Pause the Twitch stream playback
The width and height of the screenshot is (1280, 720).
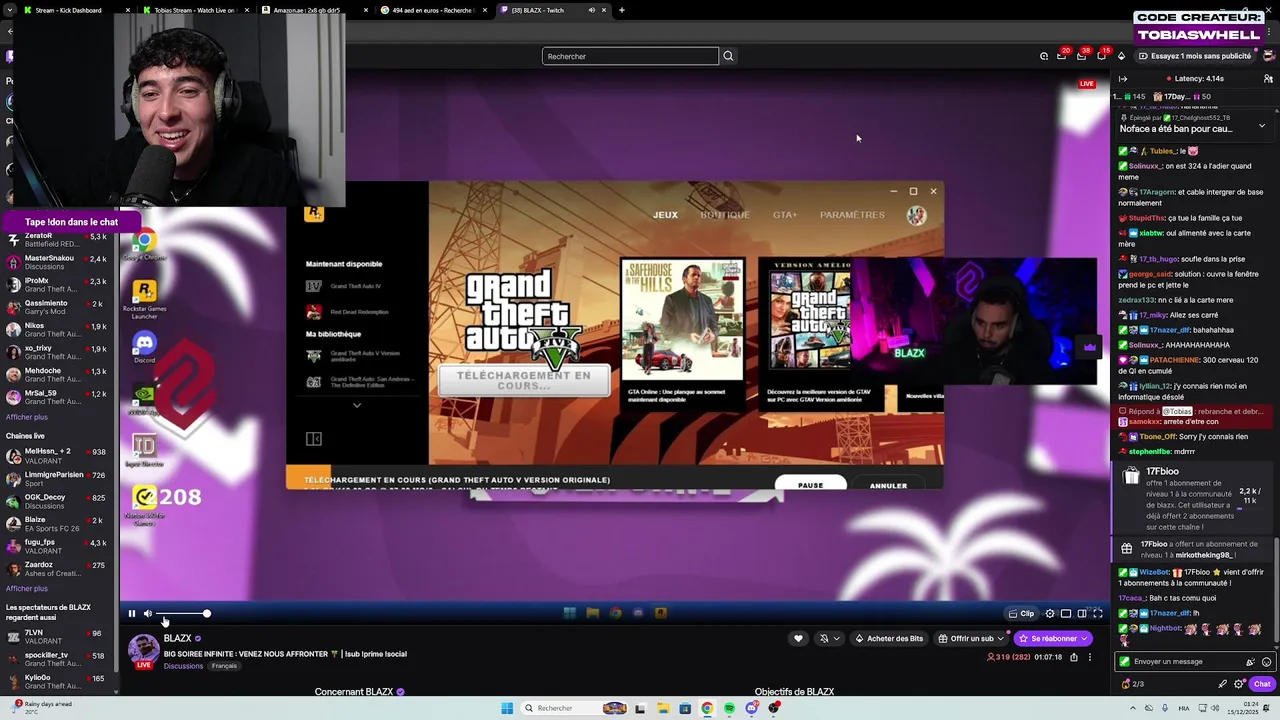click(x=131, y=614)
